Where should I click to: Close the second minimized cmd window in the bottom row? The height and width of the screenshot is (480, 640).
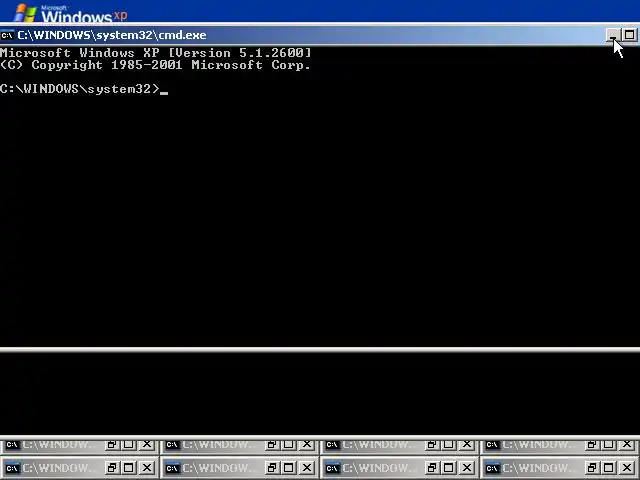point(307,468)
